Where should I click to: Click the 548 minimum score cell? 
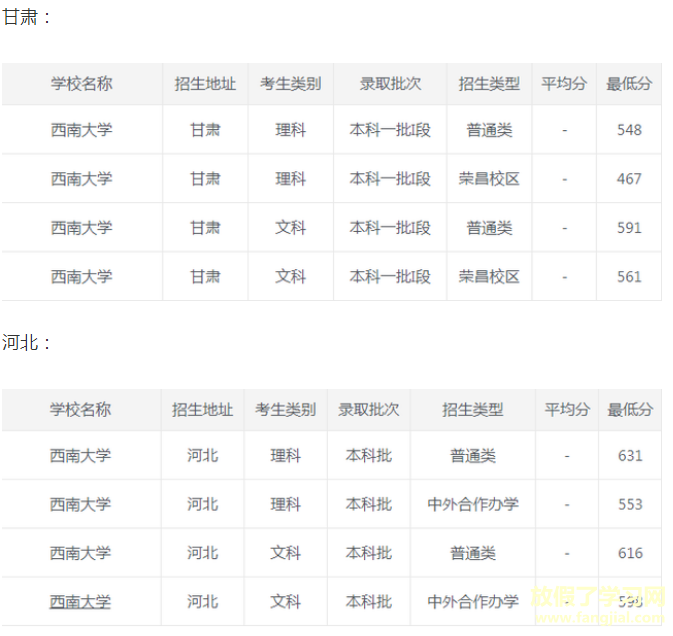pyautogui.click(x=629, y=130)
